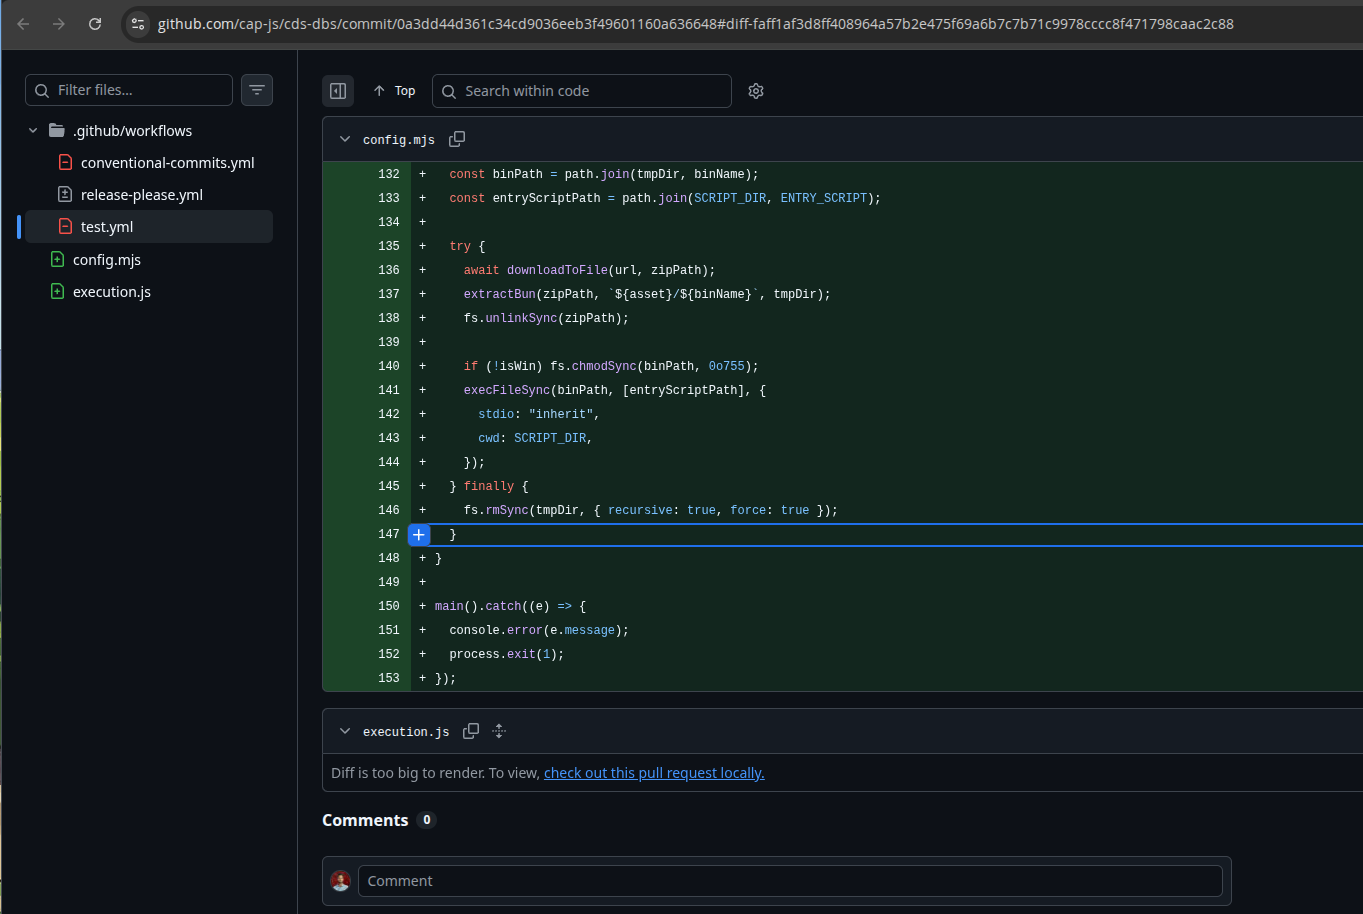Collapse the file tree side panel icon

click(338, 90)
